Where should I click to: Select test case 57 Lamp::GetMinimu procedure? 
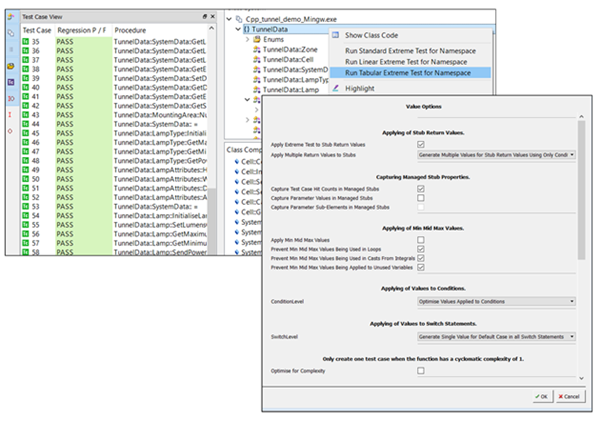tap(160, 243)
